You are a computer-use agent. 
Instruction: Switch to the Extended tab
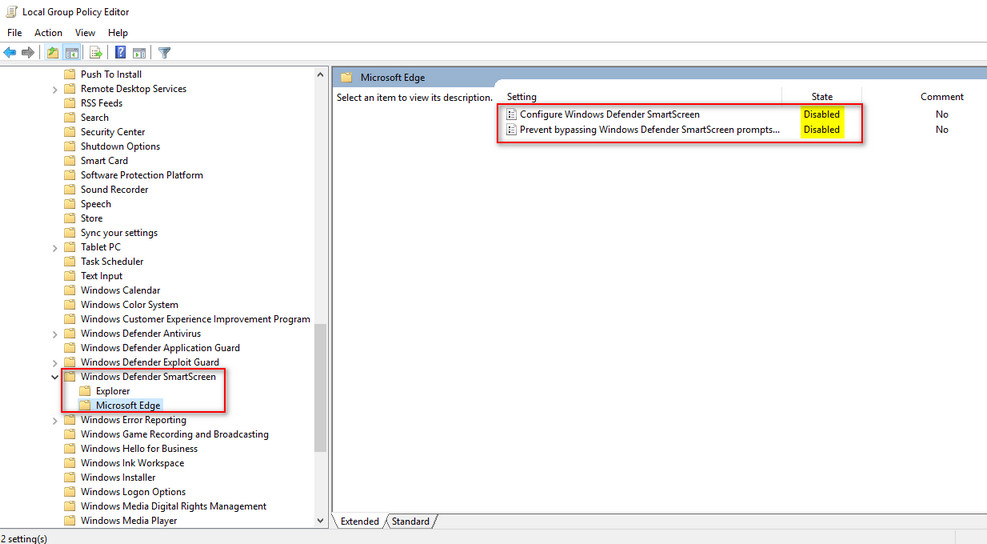pos(359,521)
